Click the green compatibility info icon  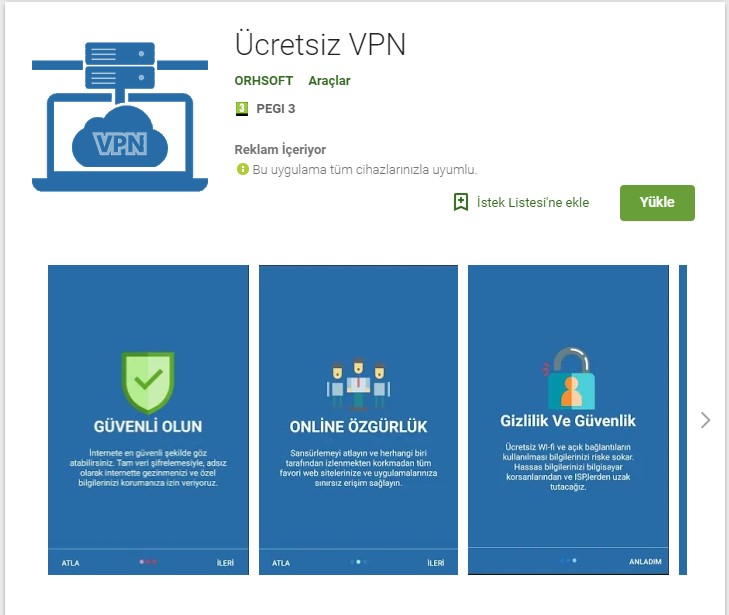tap(243, 169)
